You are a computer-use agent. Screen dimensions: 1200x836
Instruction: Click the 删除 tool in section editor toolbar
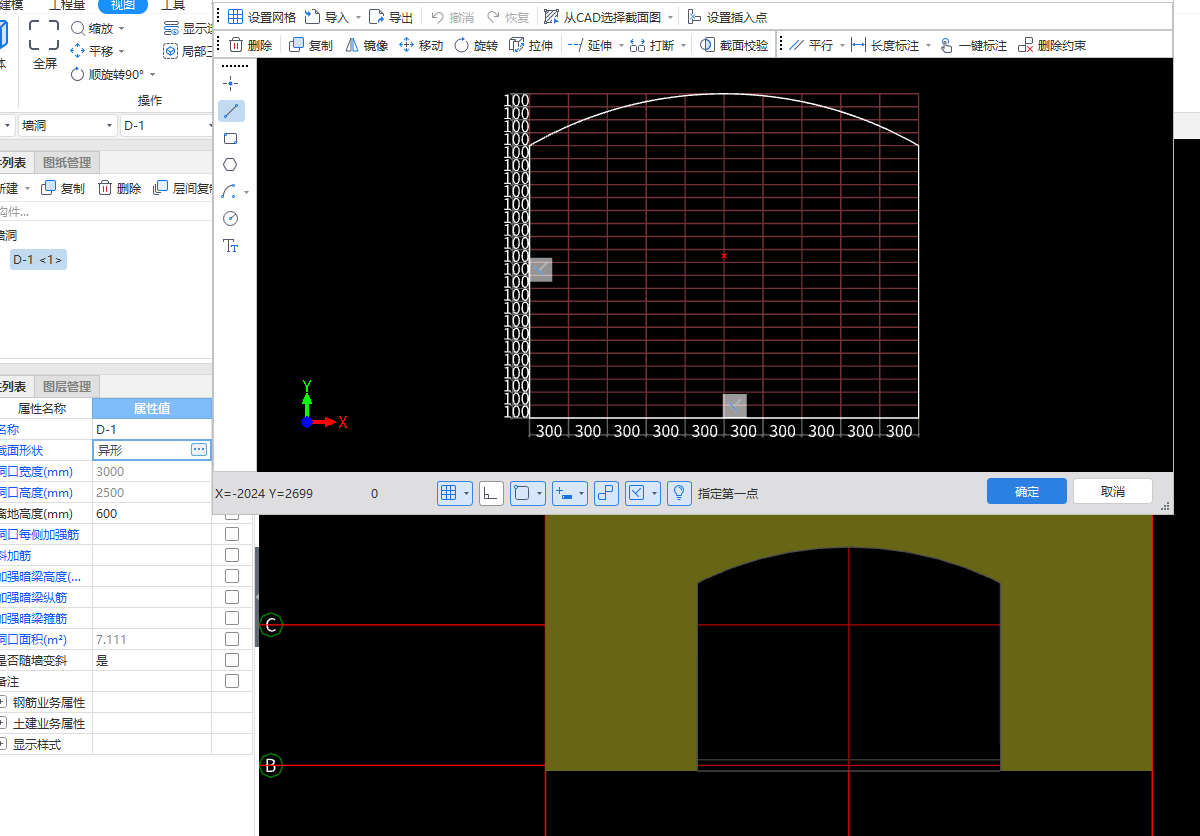tap(250, 45)
